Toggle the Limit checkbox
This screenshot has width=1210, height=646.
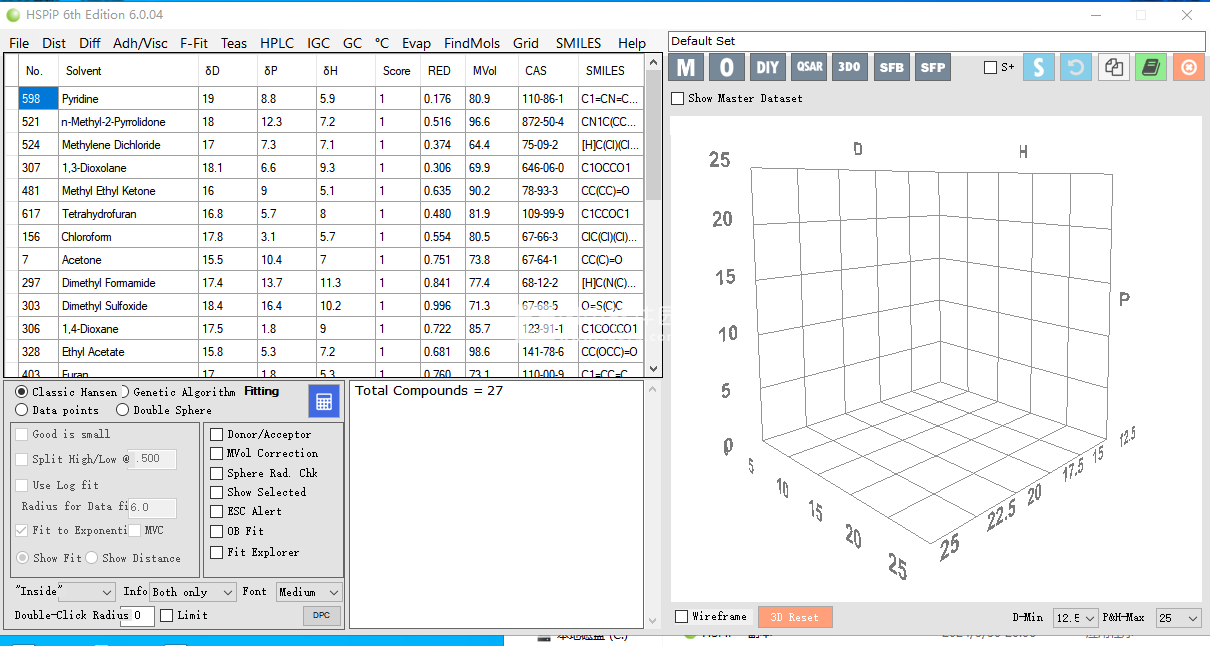point(167,615)
